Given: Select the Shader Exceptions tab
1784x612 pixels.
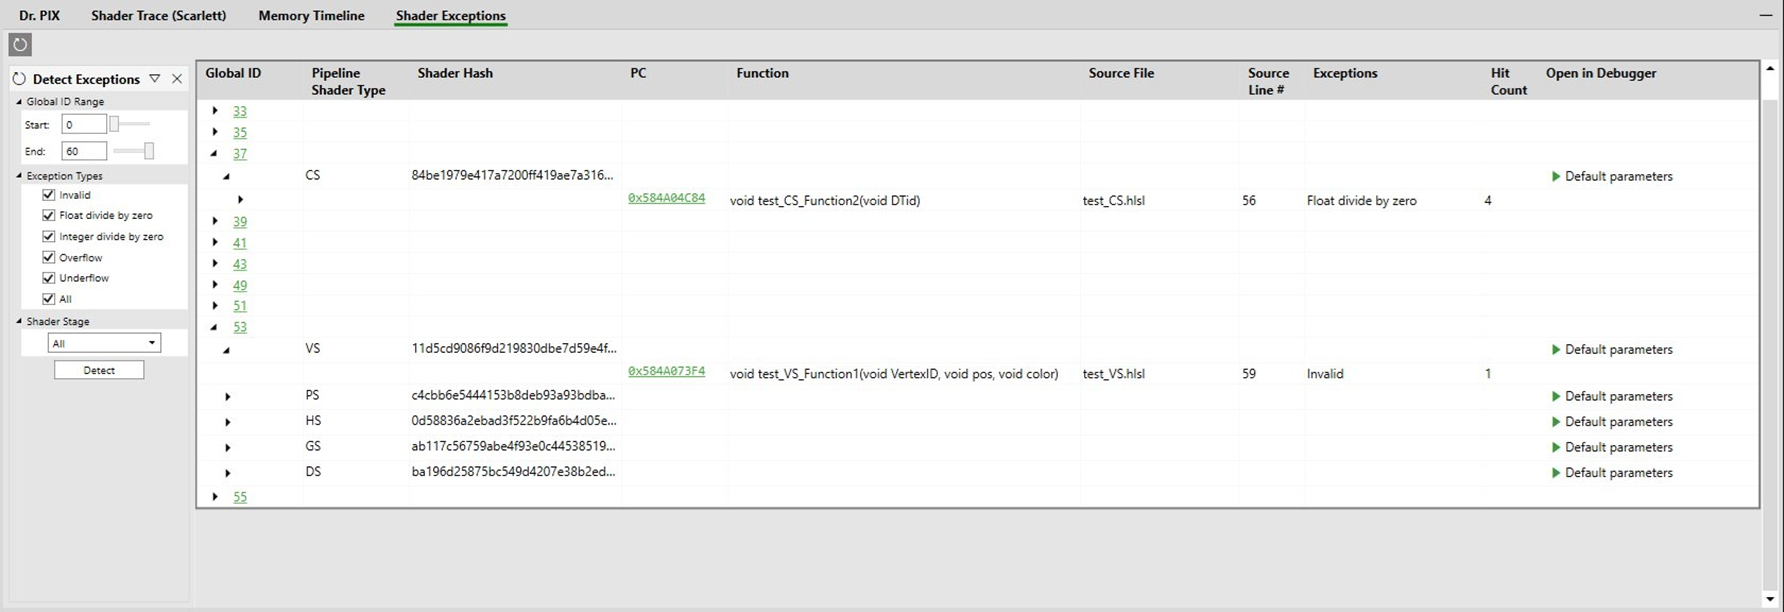Looking at the screenshot, I should tap(450, 15).
